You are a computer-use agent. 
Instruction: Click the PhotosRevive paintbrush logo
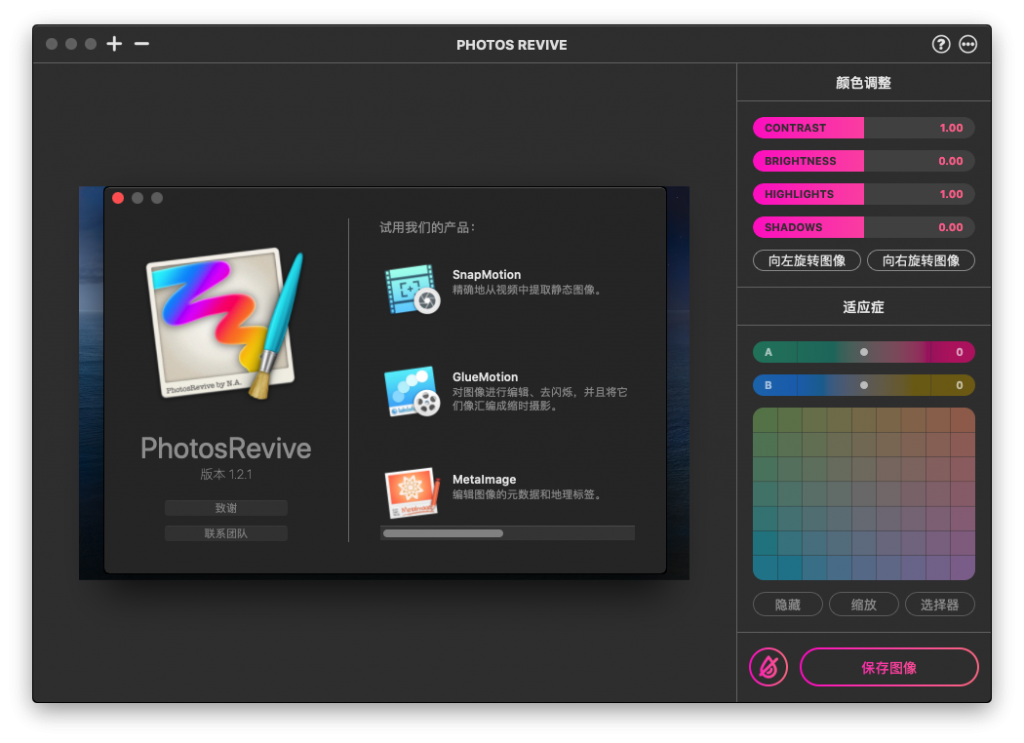[225, 324]
